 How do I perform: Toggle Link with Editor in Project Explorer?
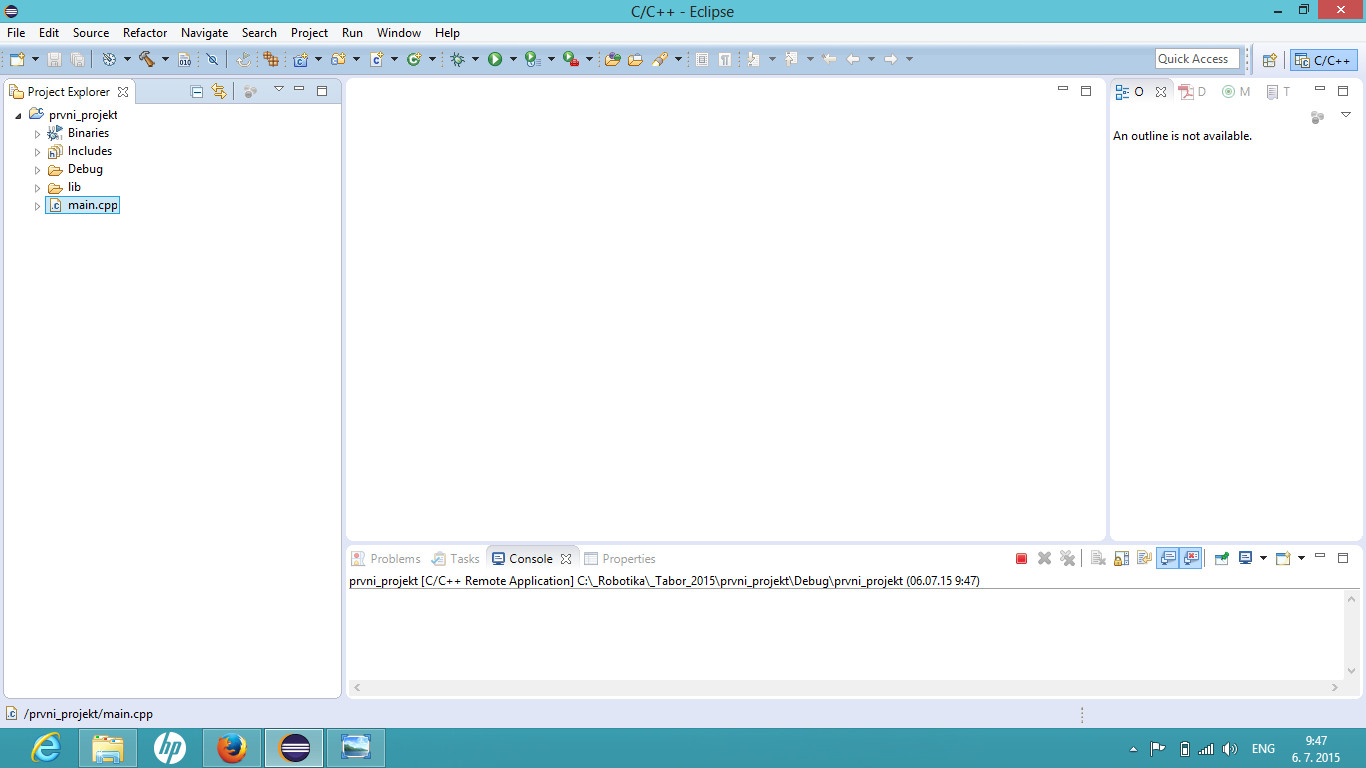[x=219, y=91]
